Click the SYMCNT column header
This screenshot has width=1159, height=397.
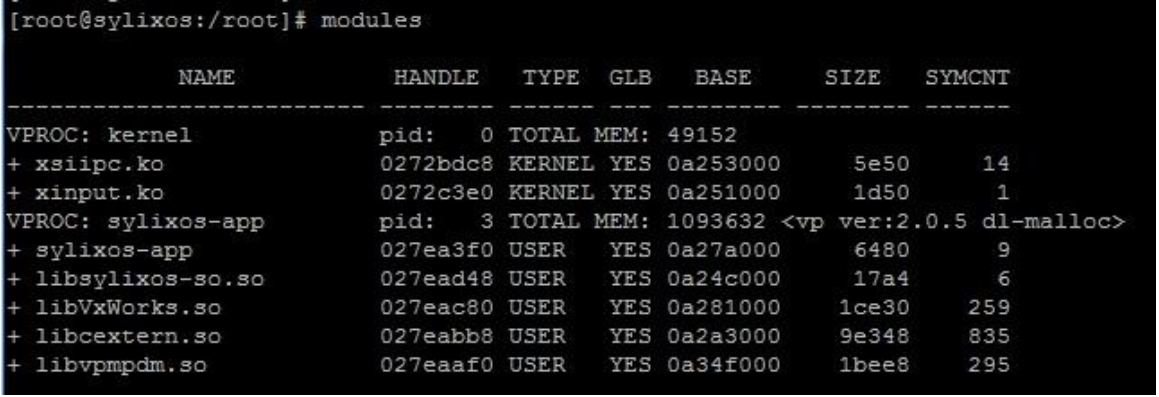pos(968,78)
